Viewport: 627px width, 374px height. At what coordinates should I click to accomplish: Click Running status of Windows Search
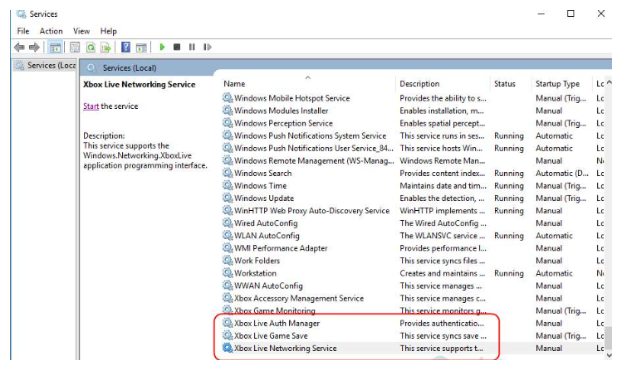click(509, 173)
